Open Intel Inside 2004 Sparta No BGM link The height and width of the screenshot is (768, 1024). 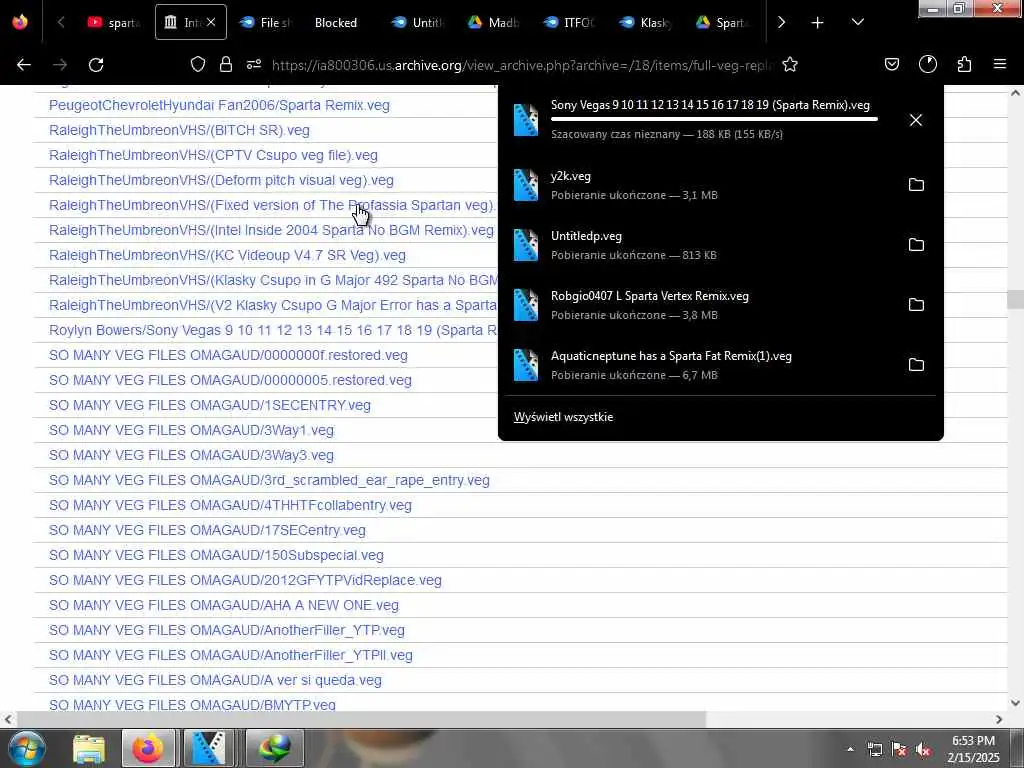pyautogui.click(x=271, y=230)
